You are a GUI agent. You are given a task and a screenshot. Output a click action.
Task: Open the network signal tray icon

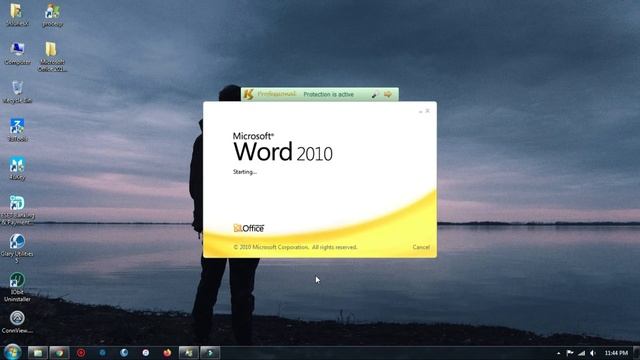coord(582,353)
